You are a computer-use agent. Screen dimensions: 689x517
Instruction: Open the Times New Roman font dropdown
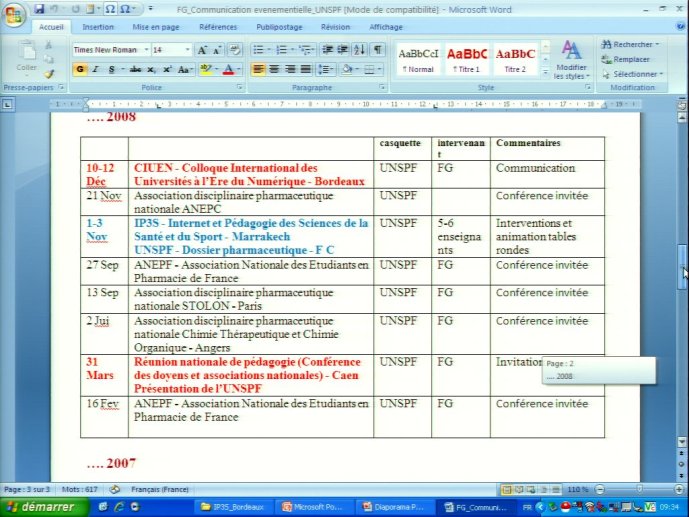tap(146, 50)
